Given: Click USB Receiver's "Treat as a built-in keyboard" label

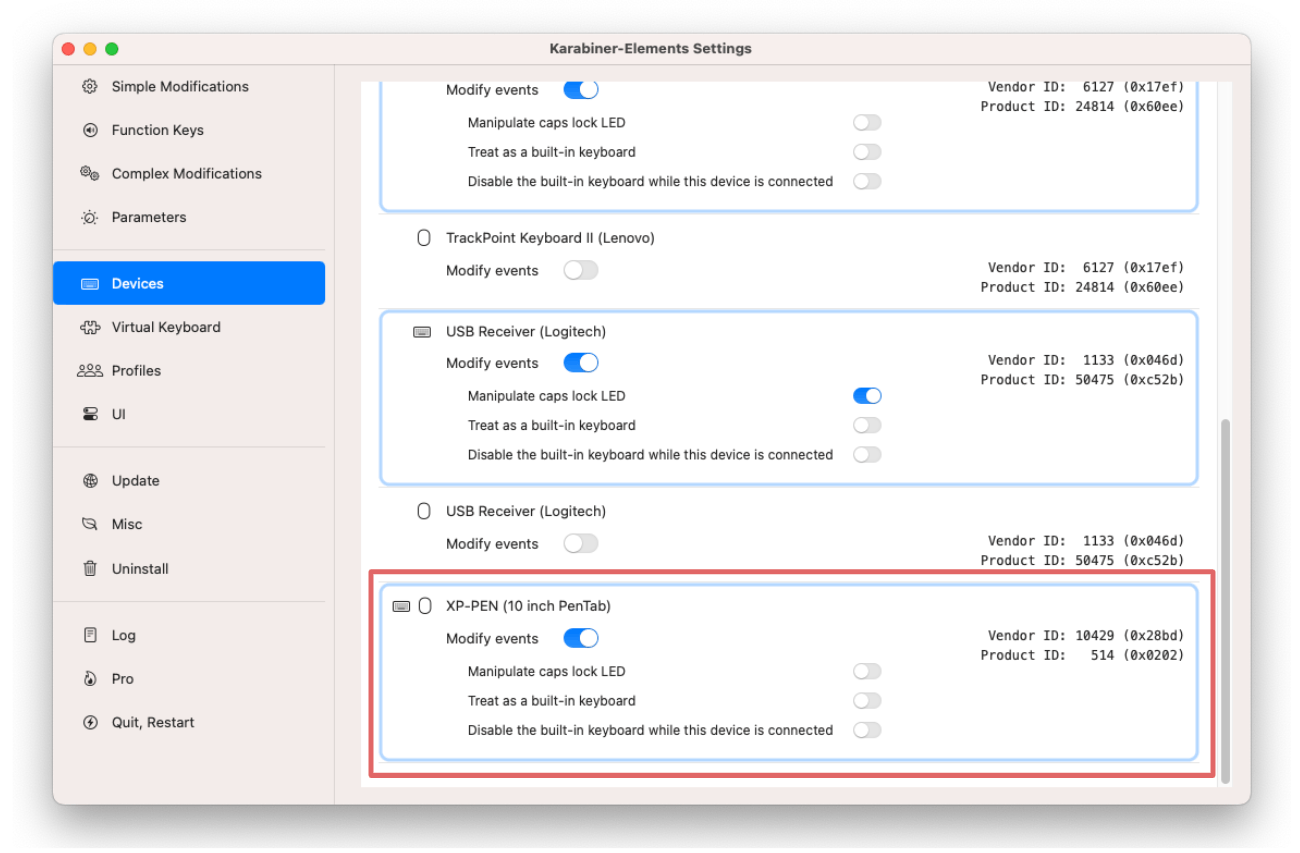Looking at the screenshot, I should coord(552,425).
